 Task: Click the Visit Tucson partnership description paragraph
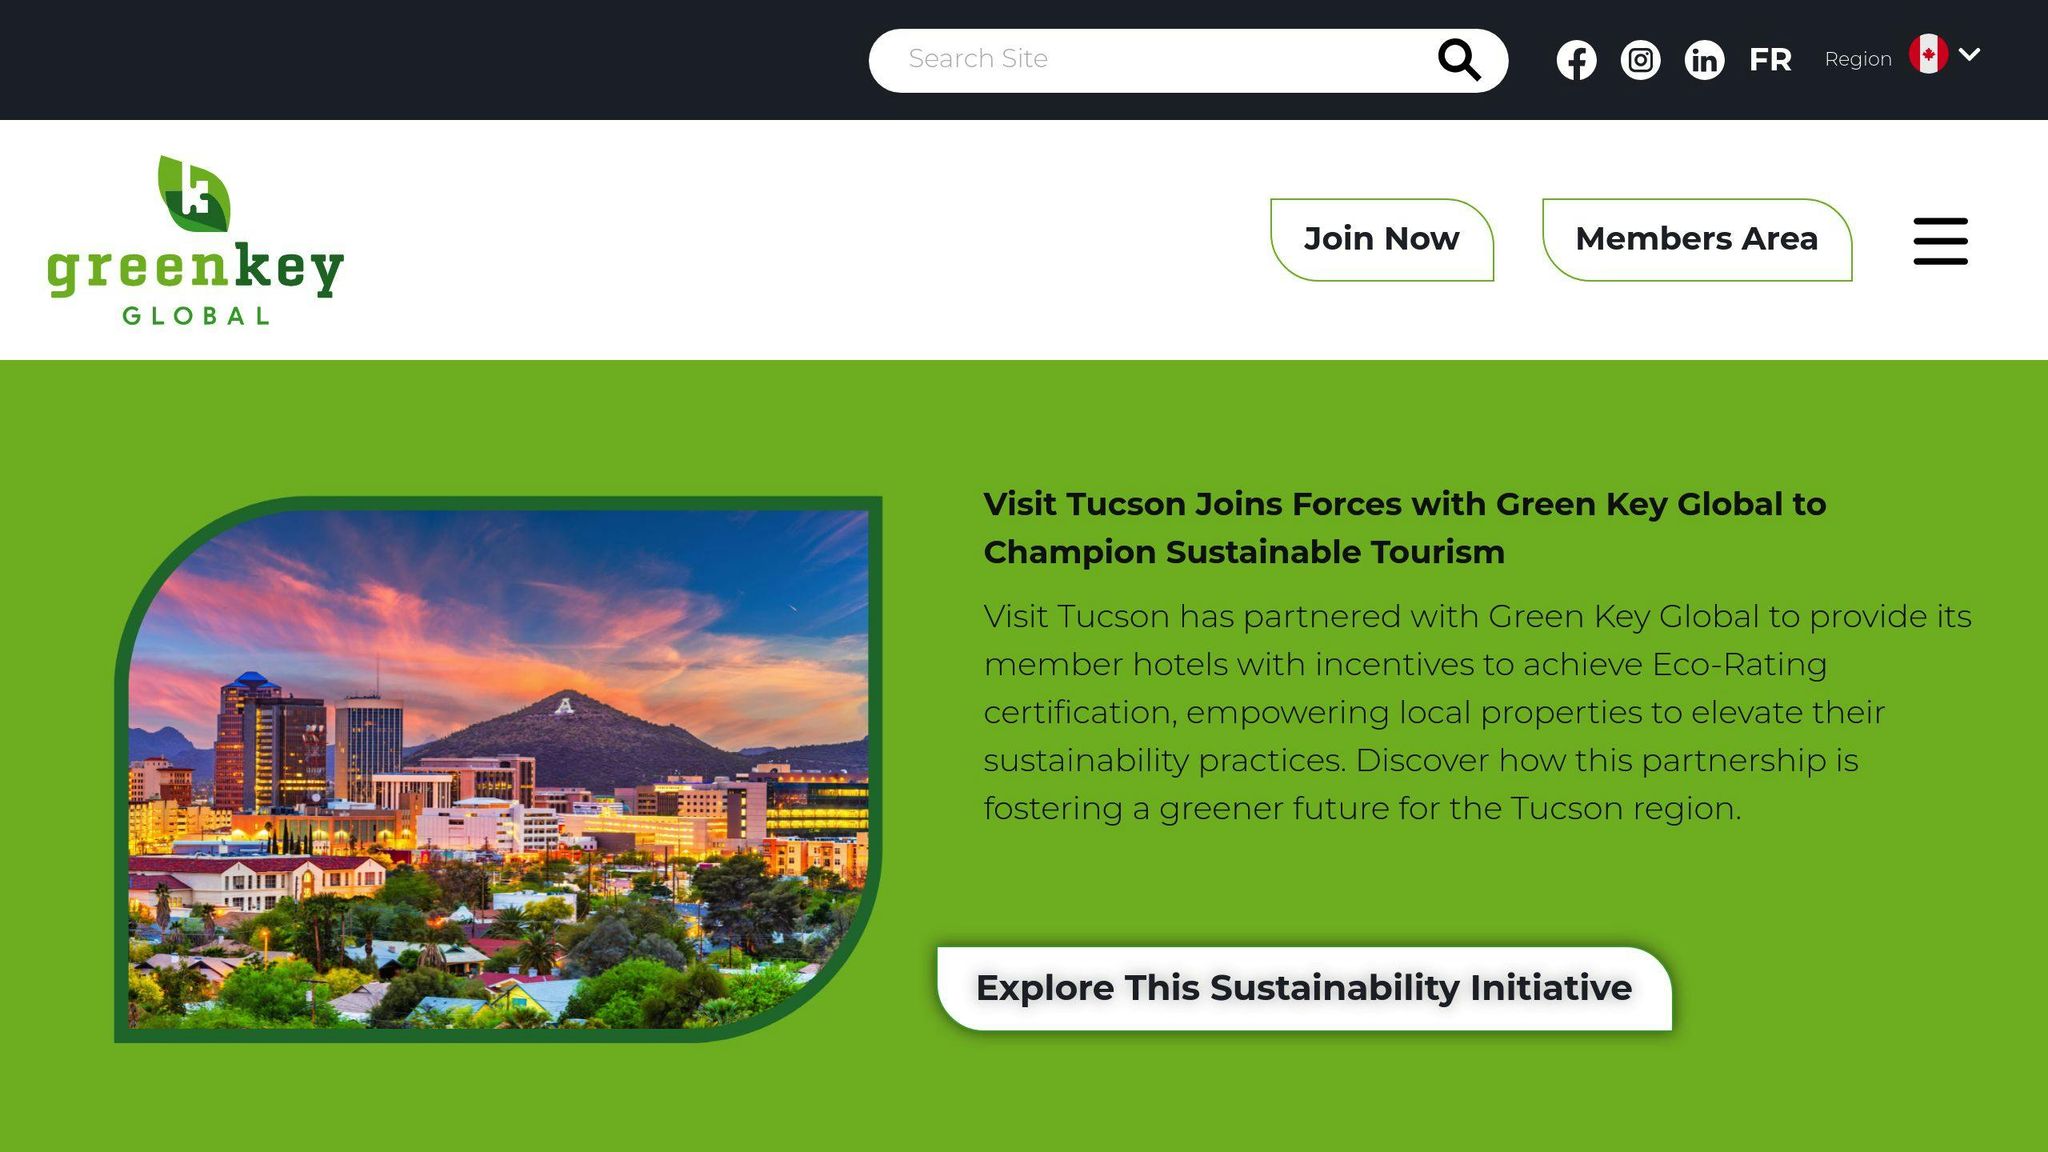click(1477, 712)
